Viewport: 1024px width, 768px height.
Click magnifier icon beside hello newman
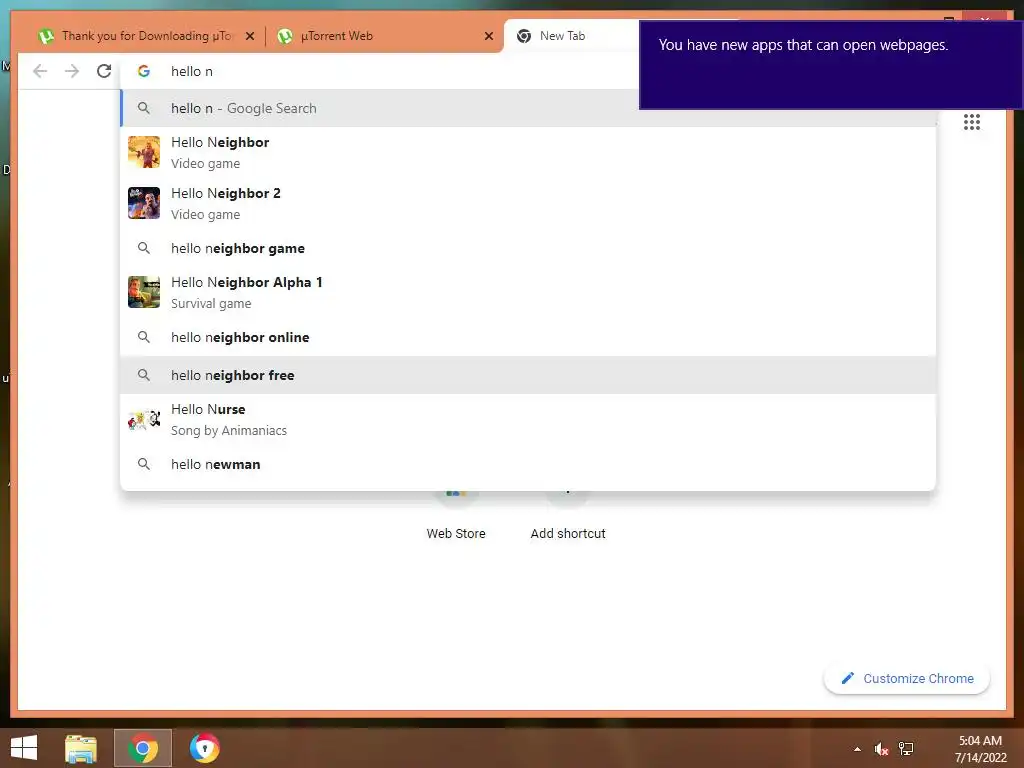144,464
